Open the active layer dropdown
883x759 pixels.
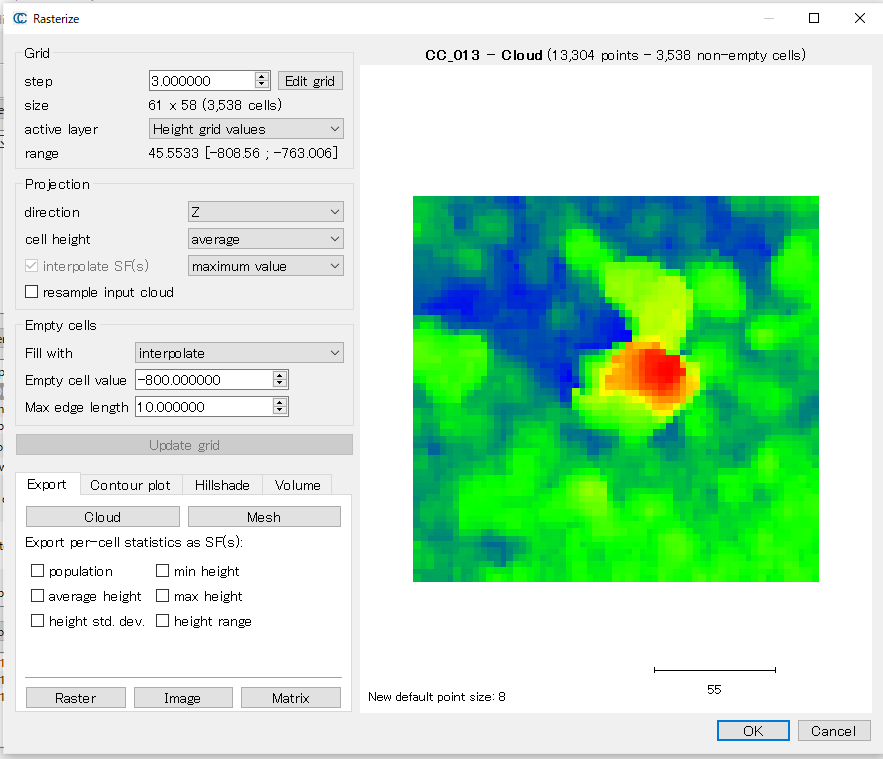click(x=245, y=129)
